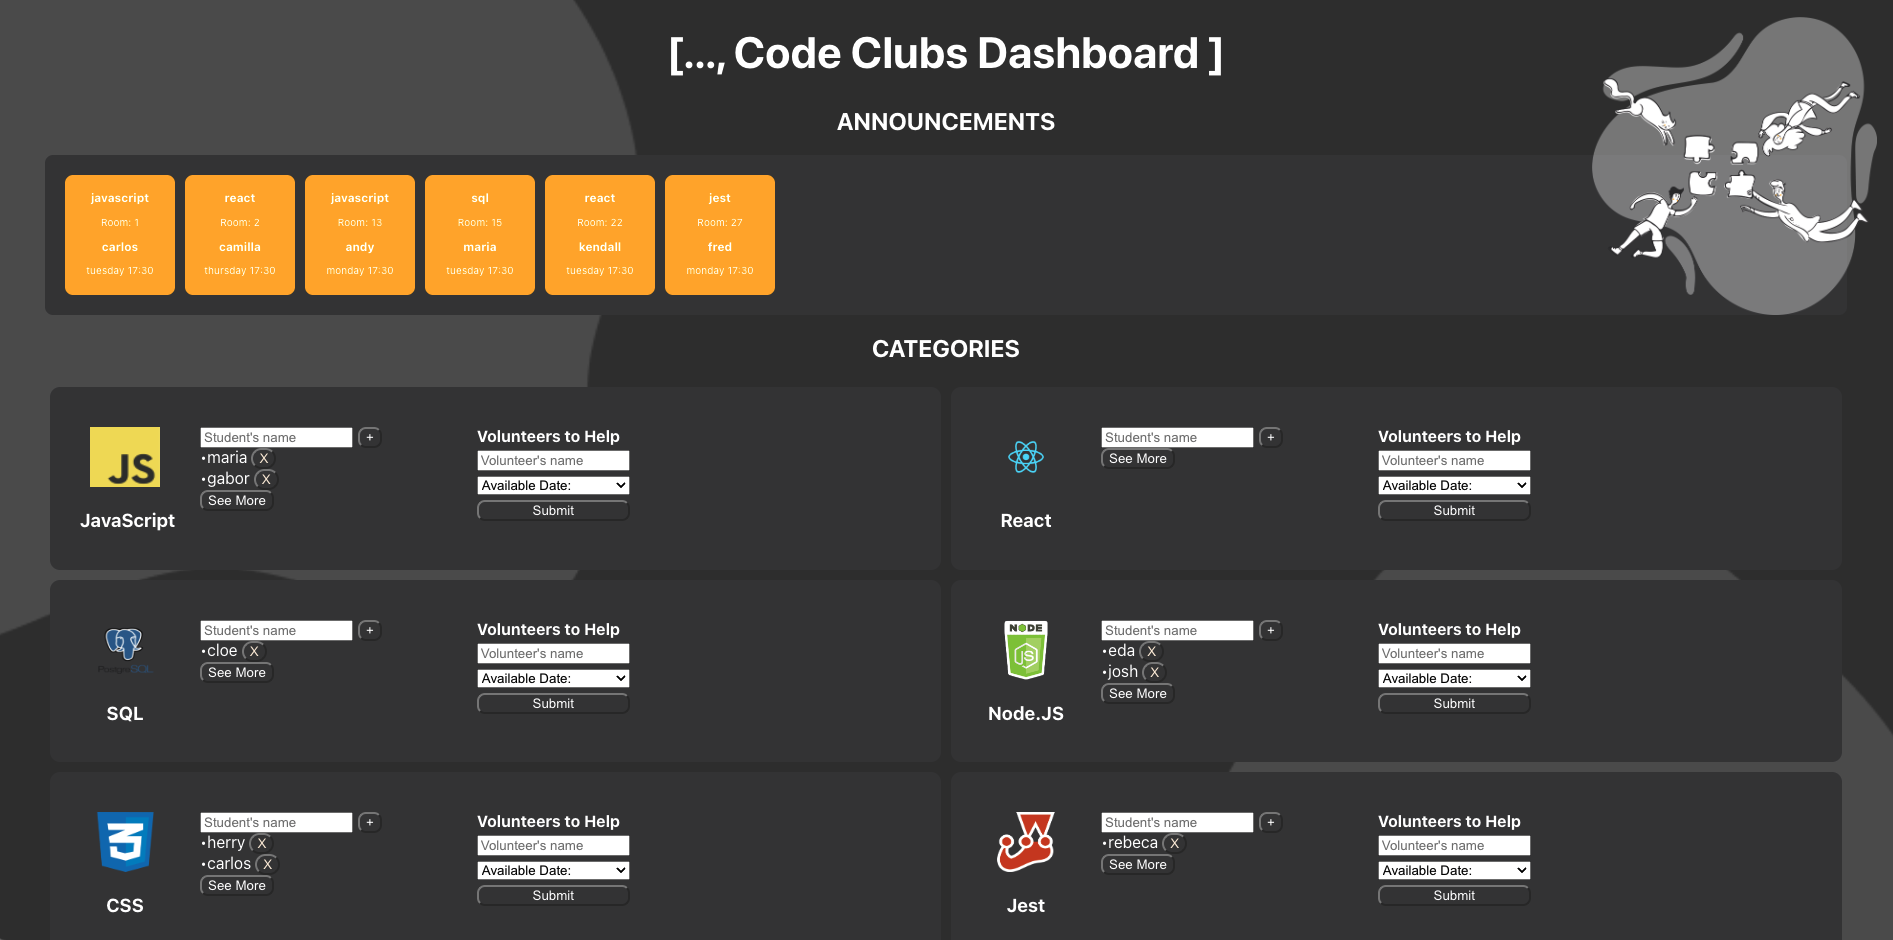
Task: Remove student herry with X button
Action: [262, 843]
